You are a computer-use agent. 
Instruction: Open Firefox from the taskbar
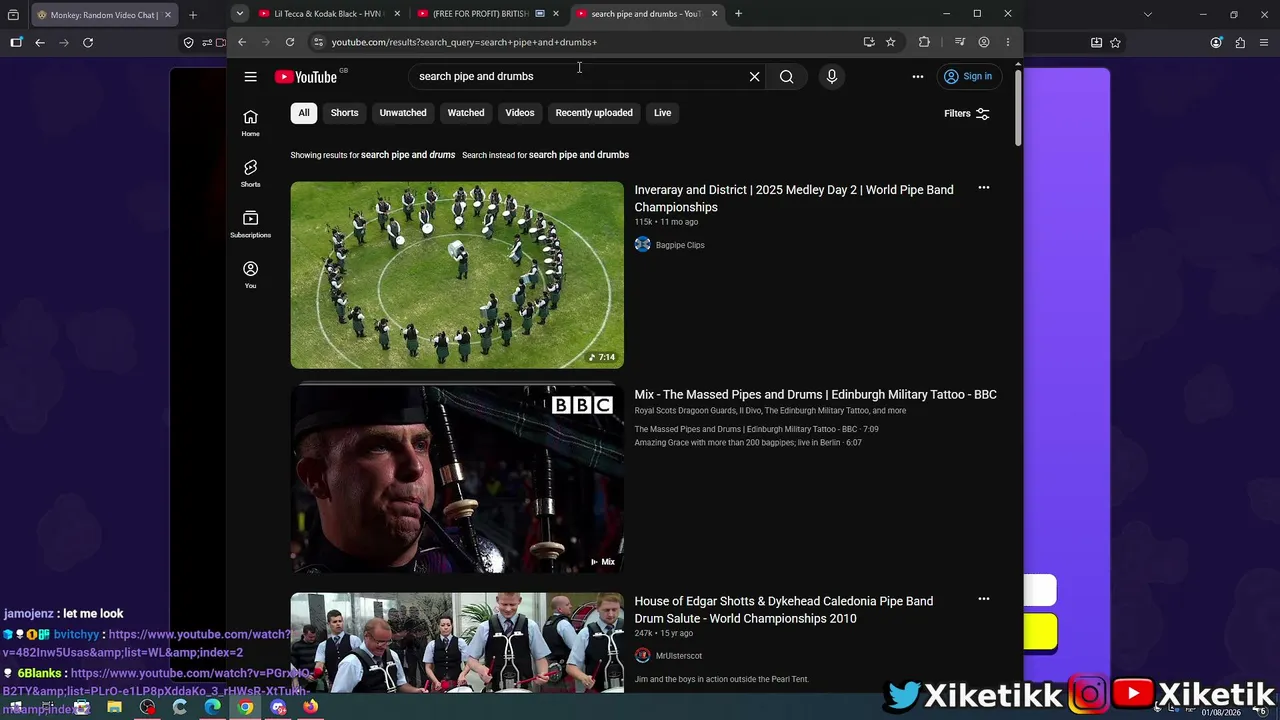point(310,707)
